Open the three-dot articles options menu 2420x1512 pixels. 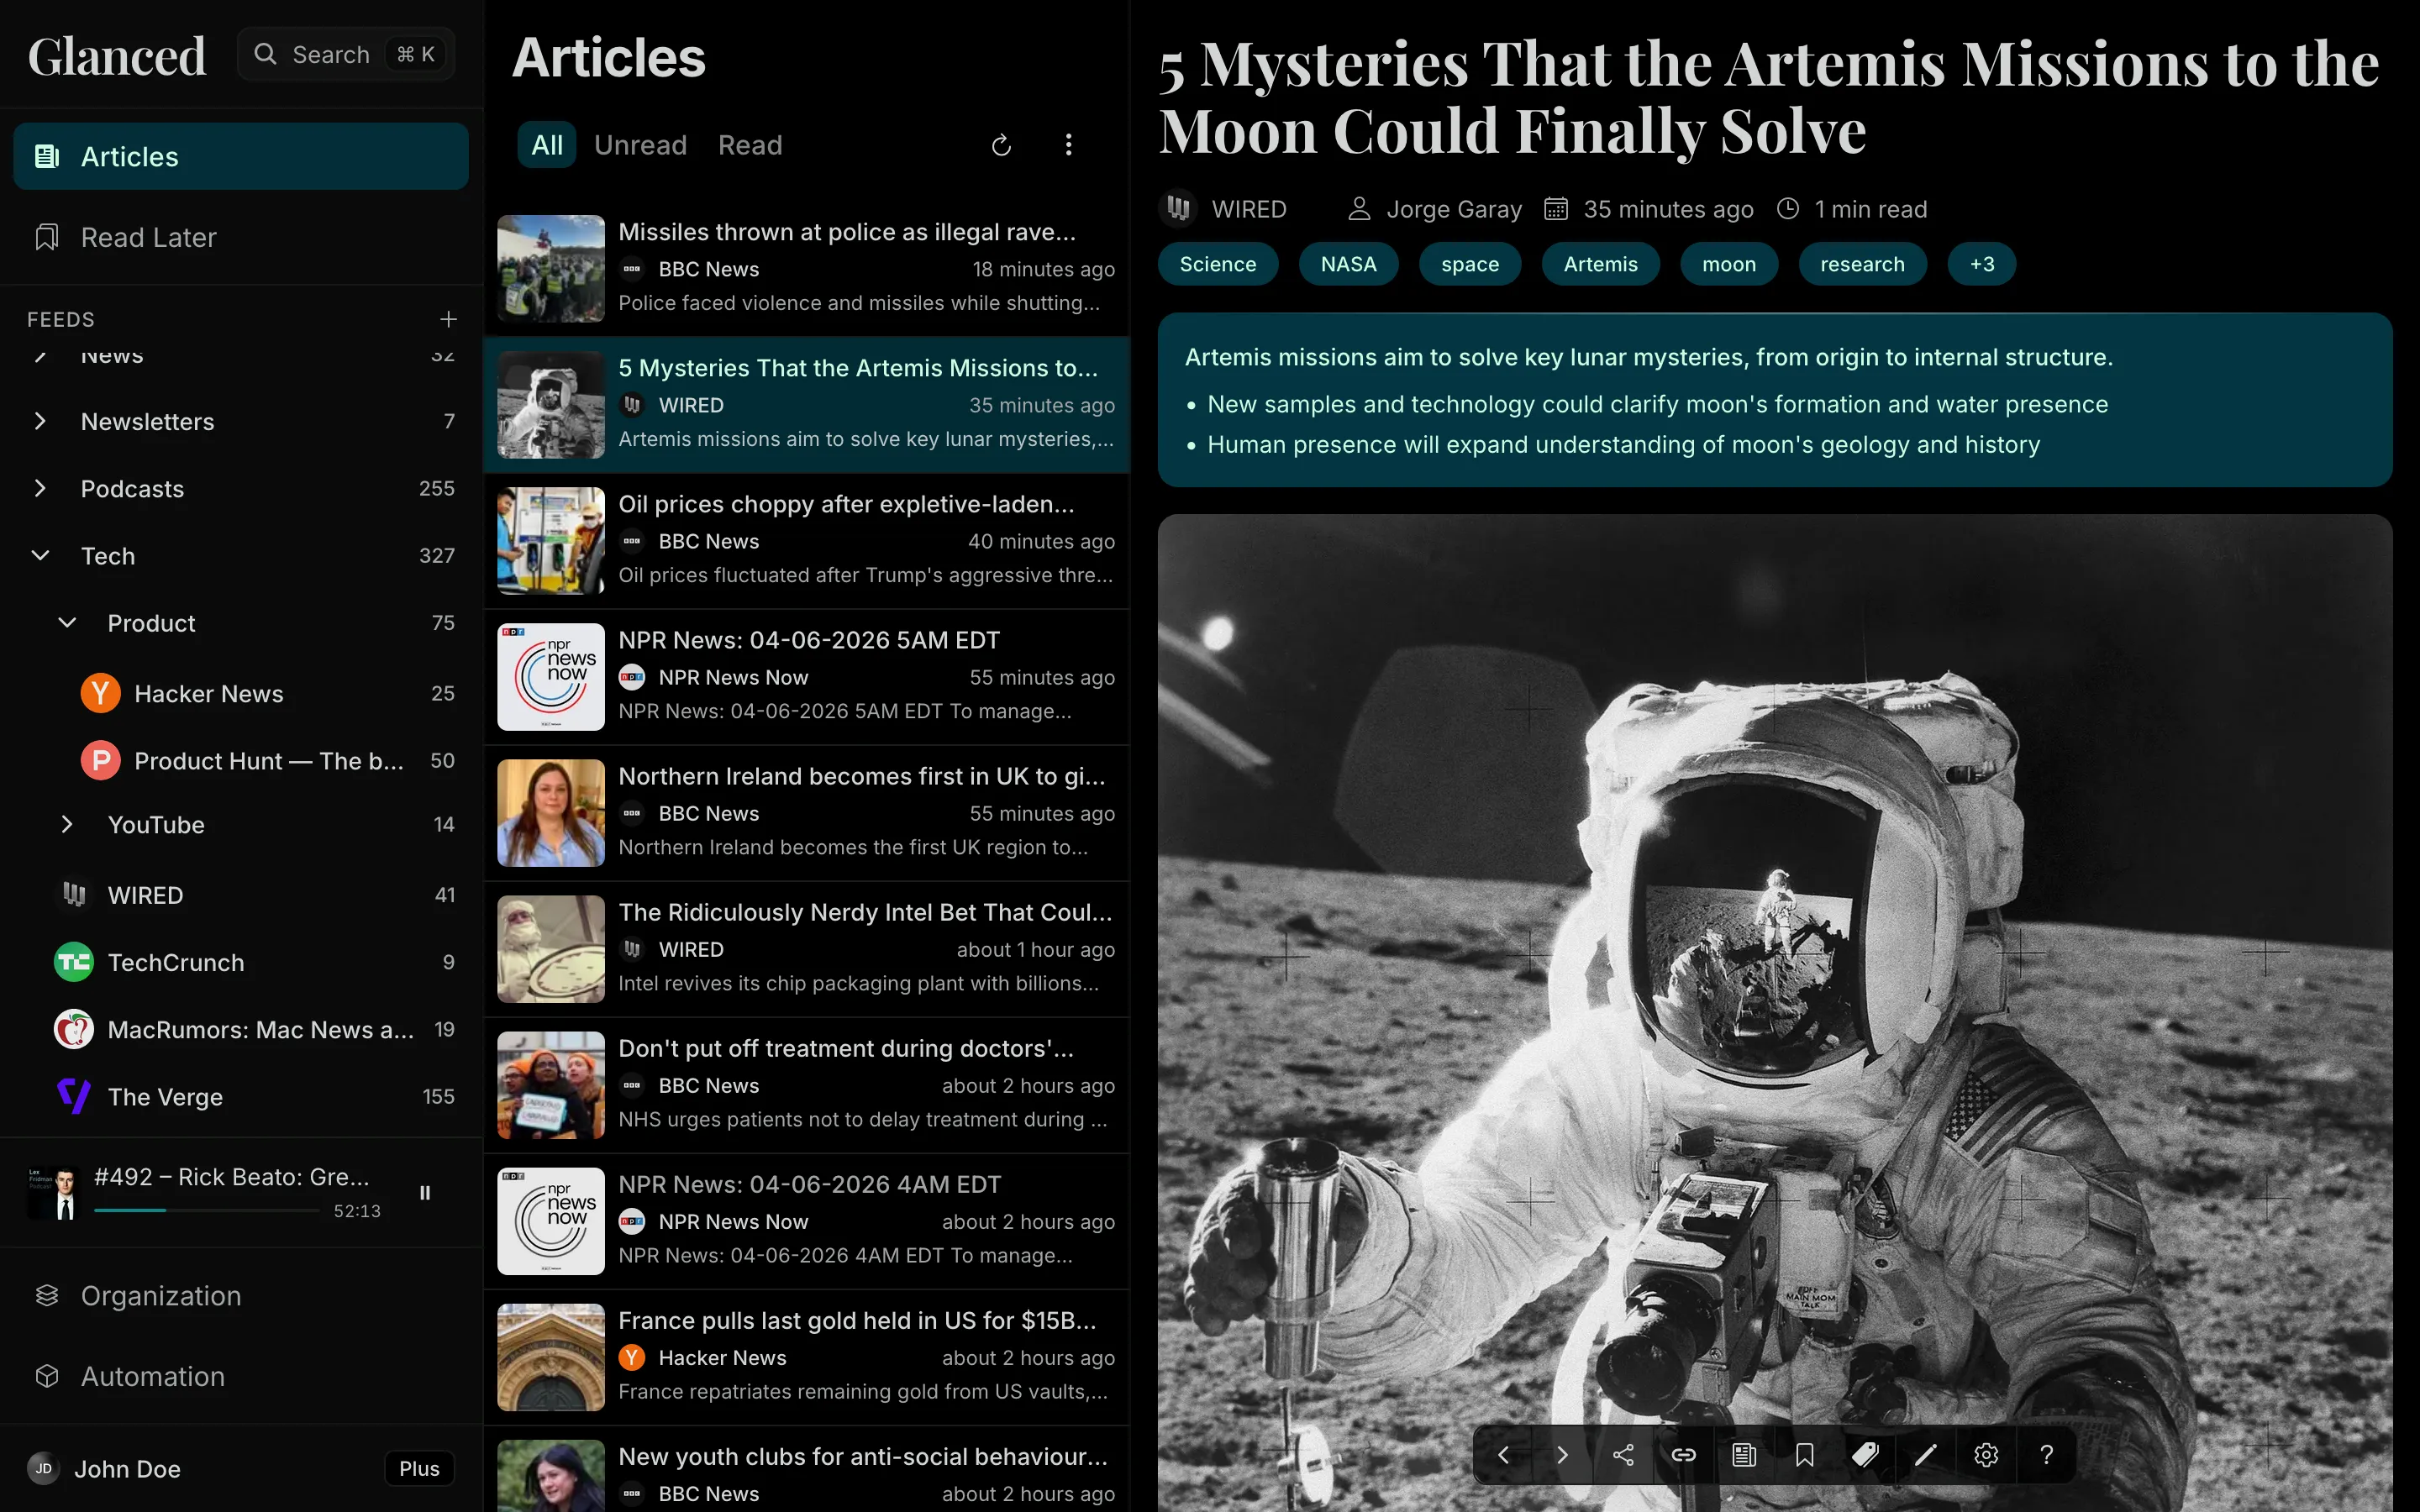click(1068, 145)
